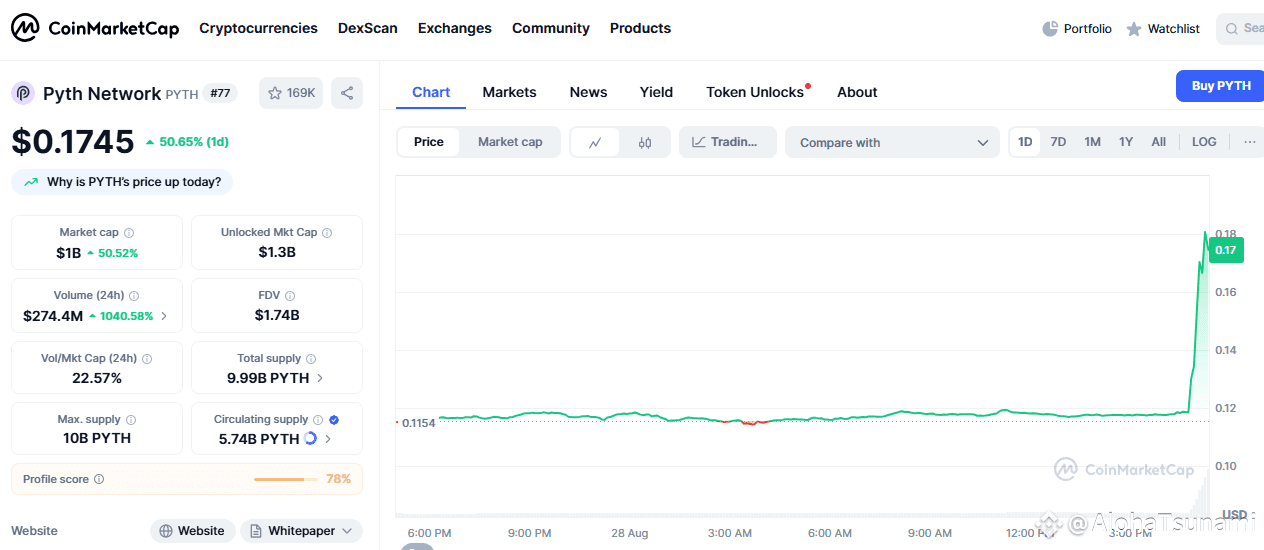1264x550 pixels.
Task: Click the Profile score progress bar
Action: click(x=286, y=479)
